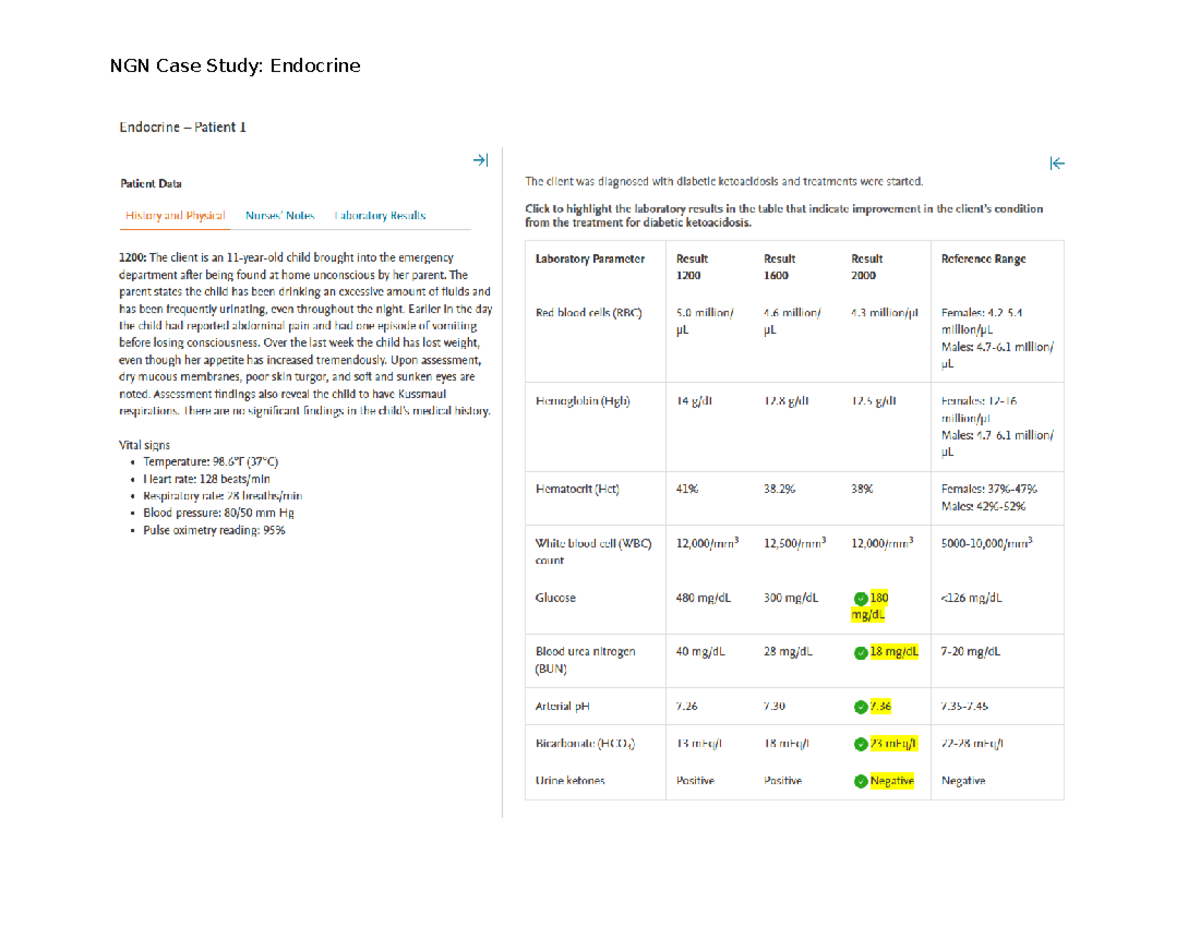Image resolution: width=1200 pixels, height=927 pixels.
Task: Click the Result 1600 column header
Action: 779,266
